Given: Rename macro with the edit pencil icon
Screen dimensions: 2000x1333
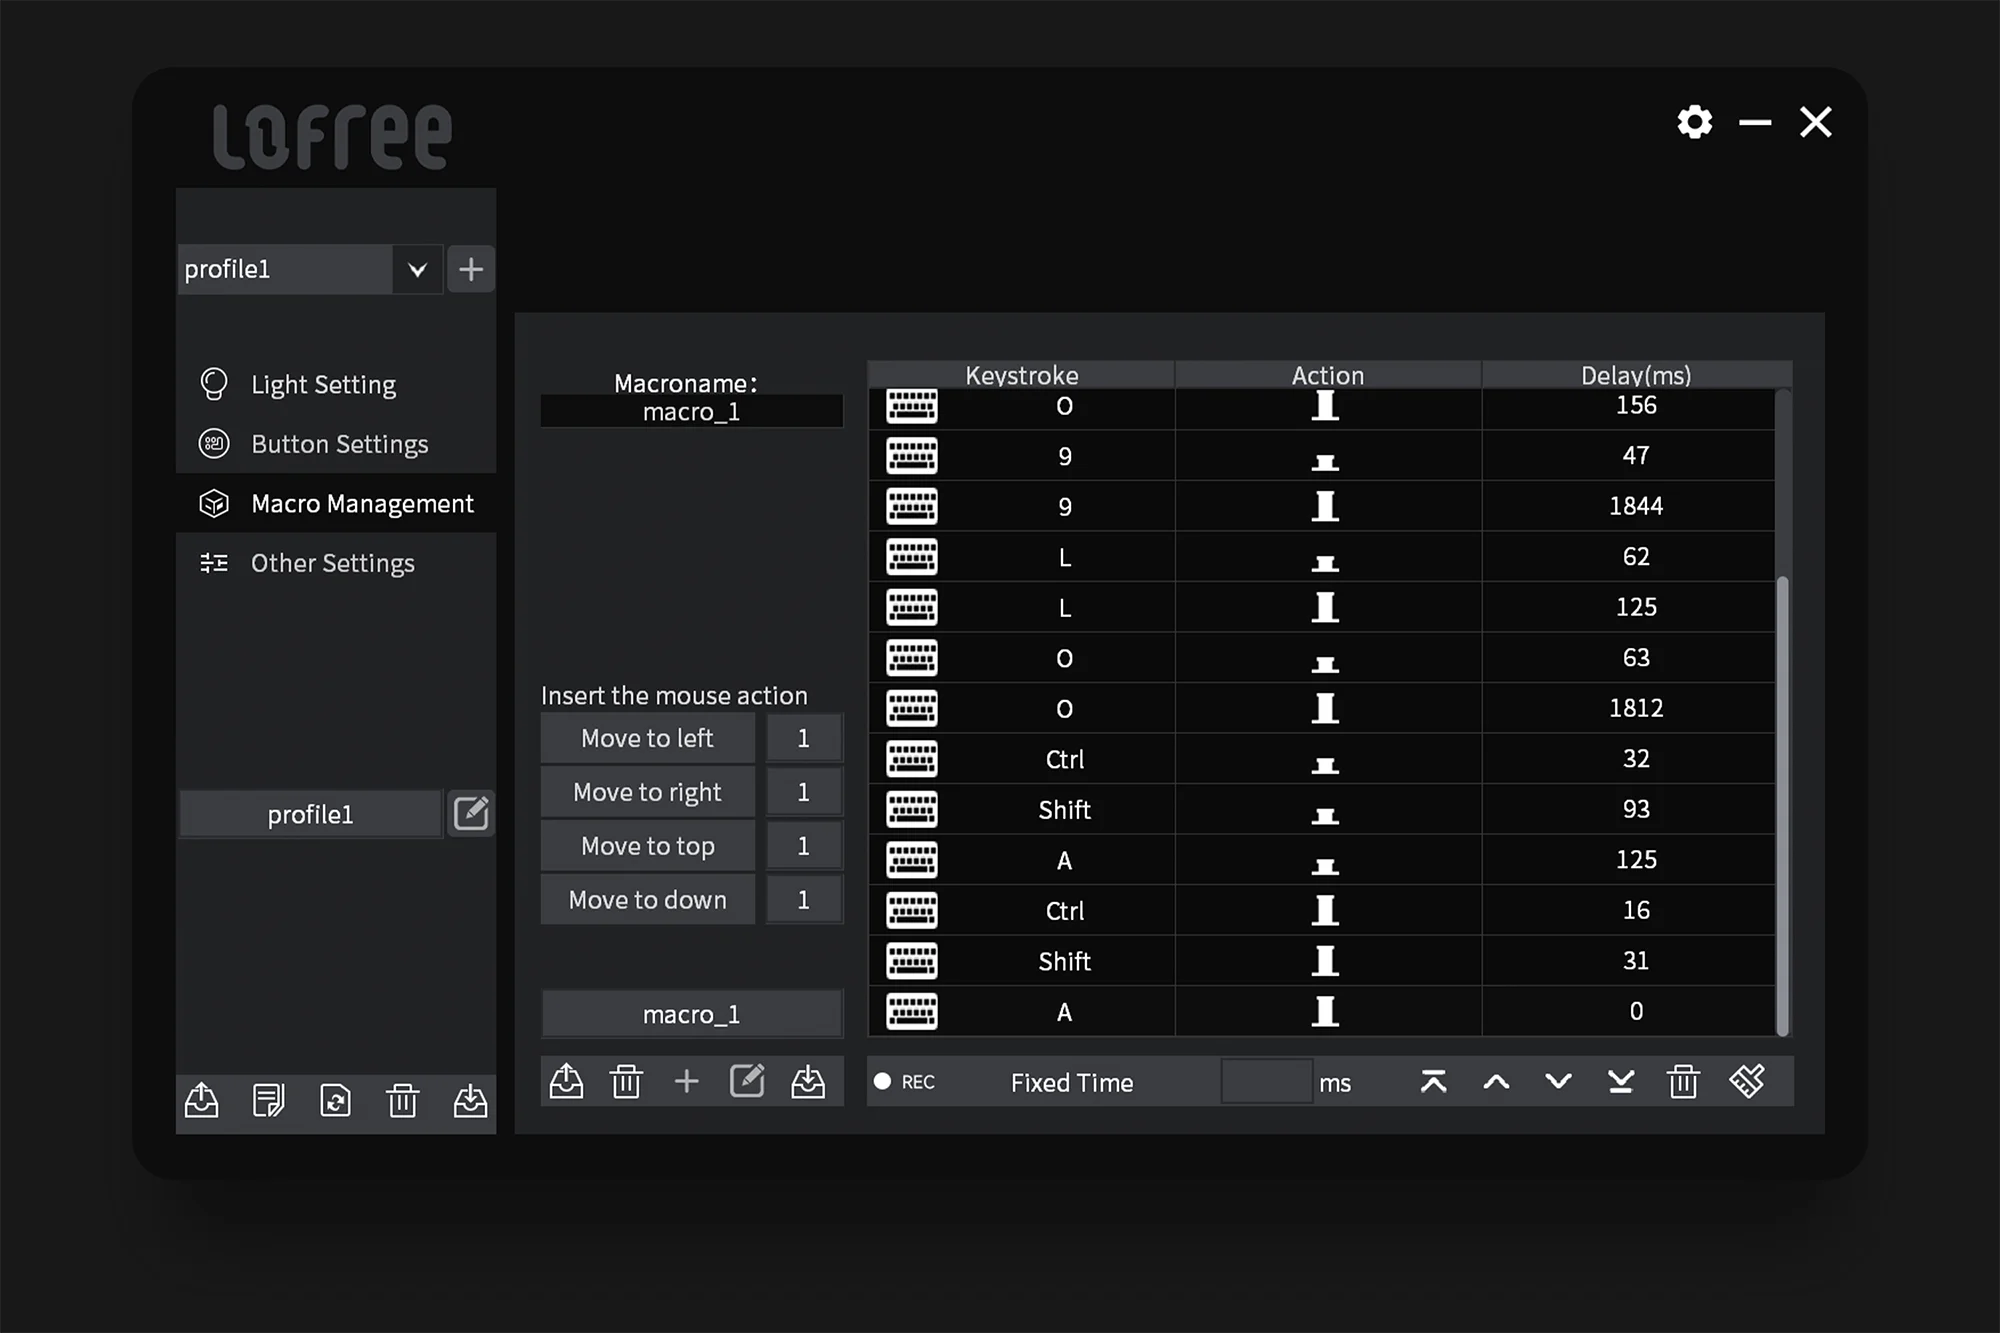Looking at the screenshot, I should point(747,1081).
